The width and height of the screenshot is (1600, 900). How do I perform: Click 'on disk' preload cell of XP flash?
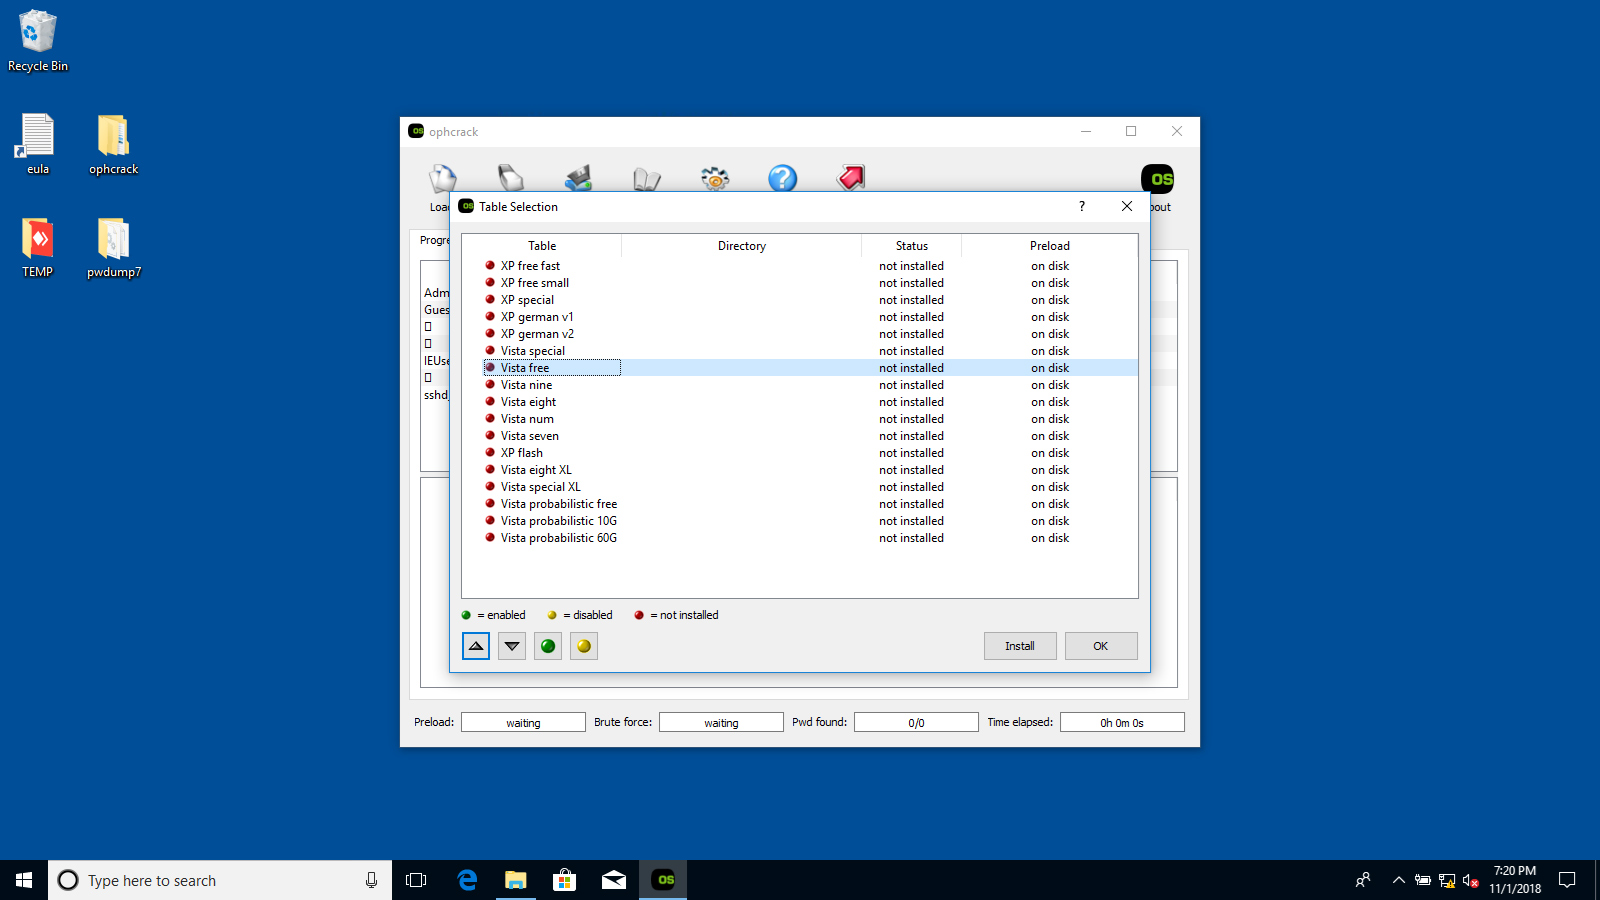pyautogui.click(x=1050, y=453)
